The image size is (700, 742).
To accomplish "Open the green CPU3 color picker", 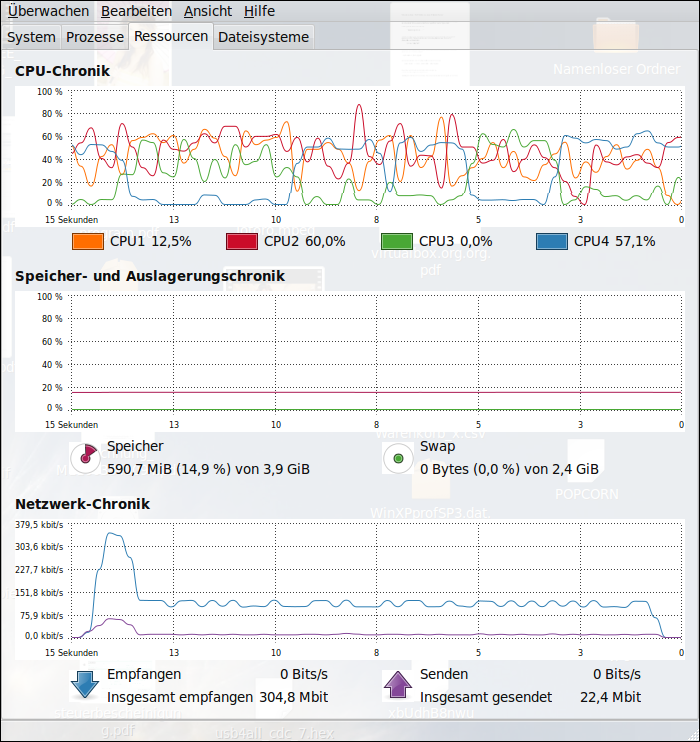I will coord(397,241).
